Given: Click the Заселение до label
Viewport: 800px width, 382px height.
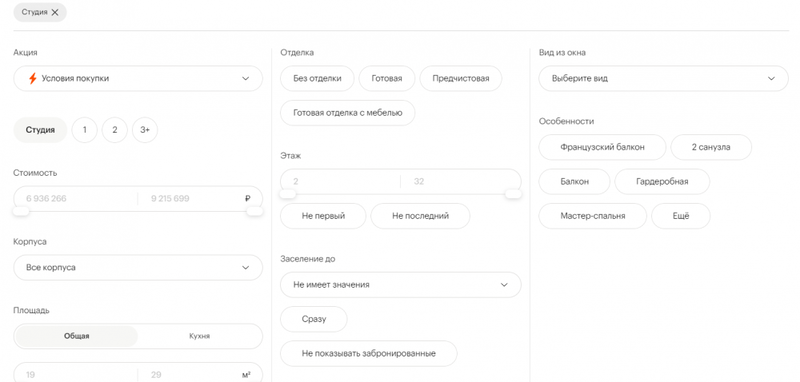Looking at the screenshot, I should pos(308,259).
